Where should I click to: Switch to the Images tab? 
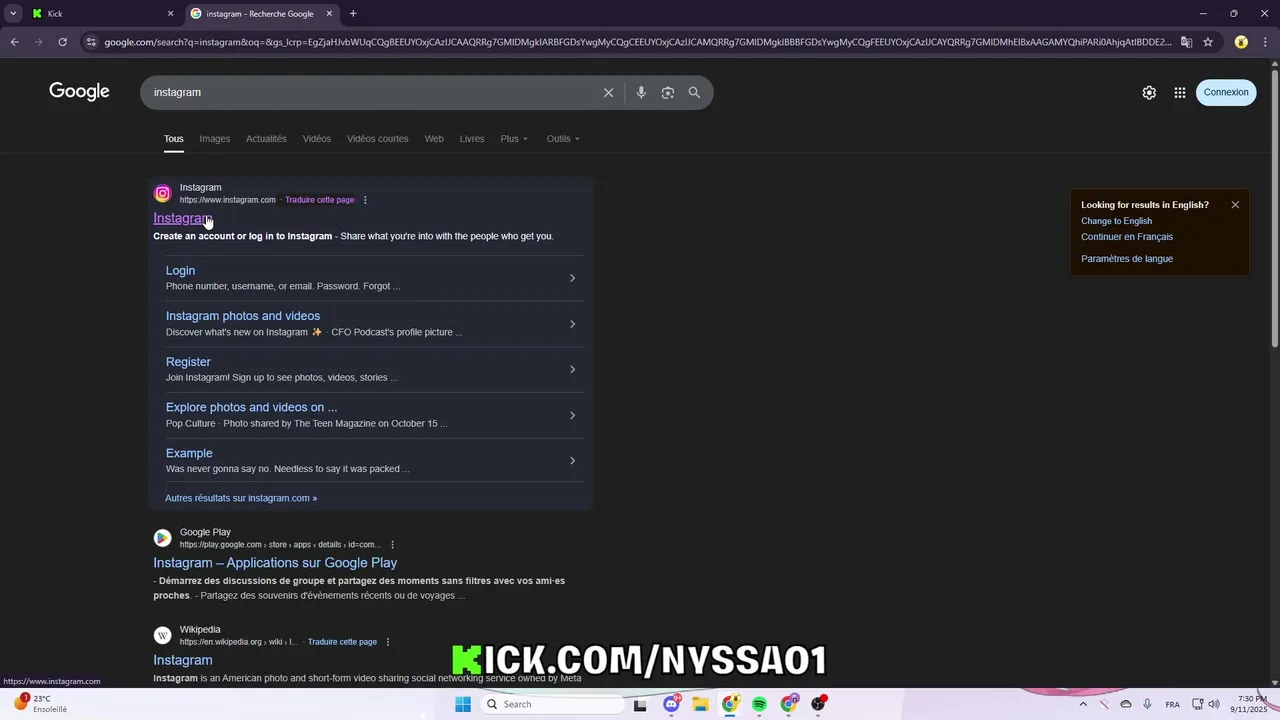point(214,139)
